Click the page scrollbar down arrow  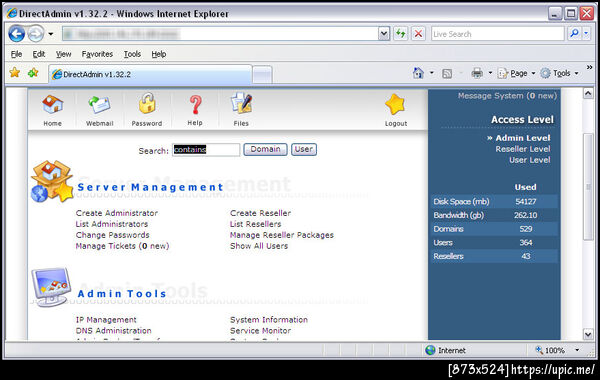coord(588,334)
